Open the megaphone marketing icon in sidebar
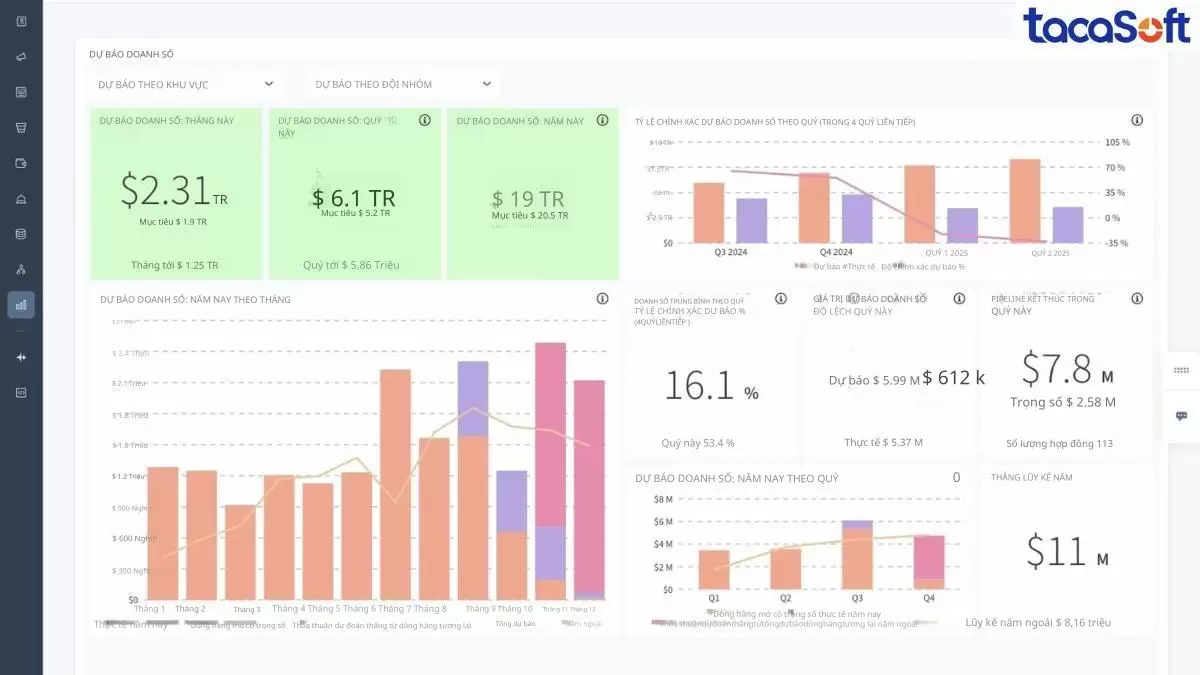1200x675 pixels. 21,56
